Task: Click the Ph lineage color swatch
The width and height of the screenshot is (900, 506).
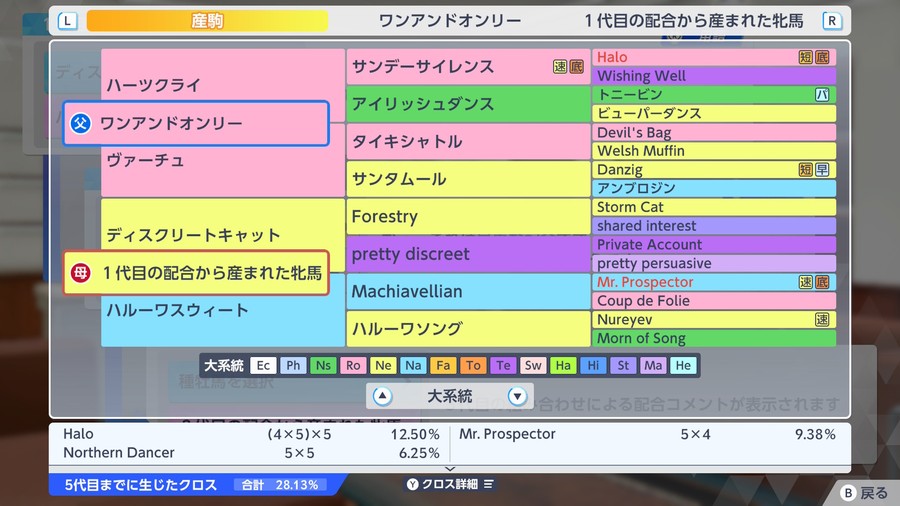Action: 293,365
